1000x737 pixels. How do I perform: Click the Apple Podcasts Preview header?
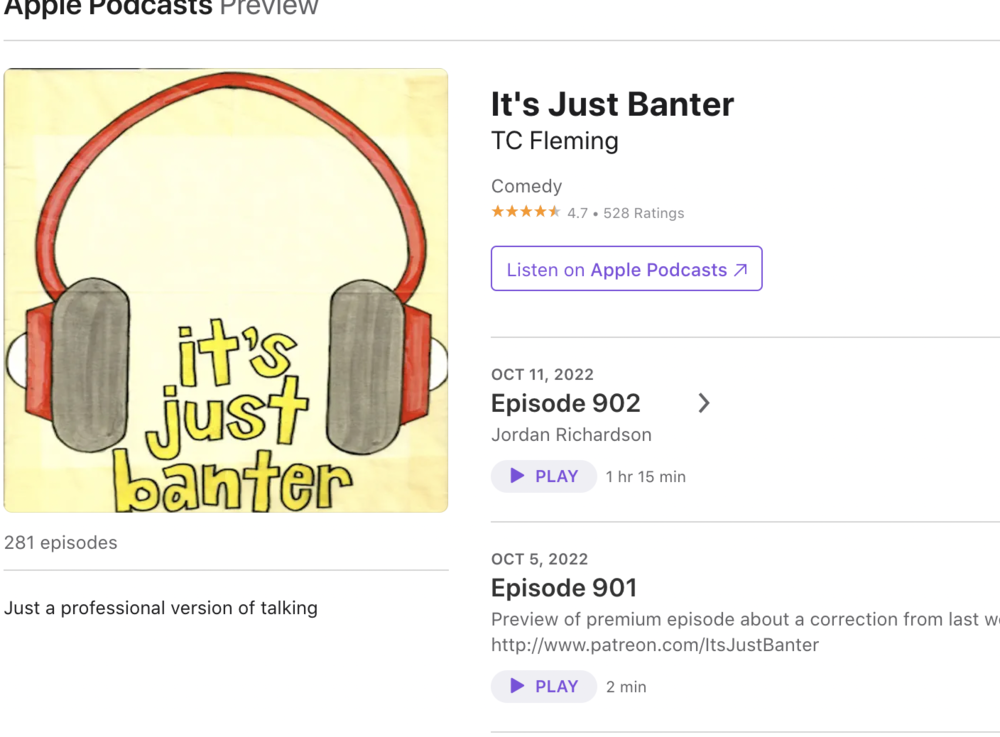(161, 8)
